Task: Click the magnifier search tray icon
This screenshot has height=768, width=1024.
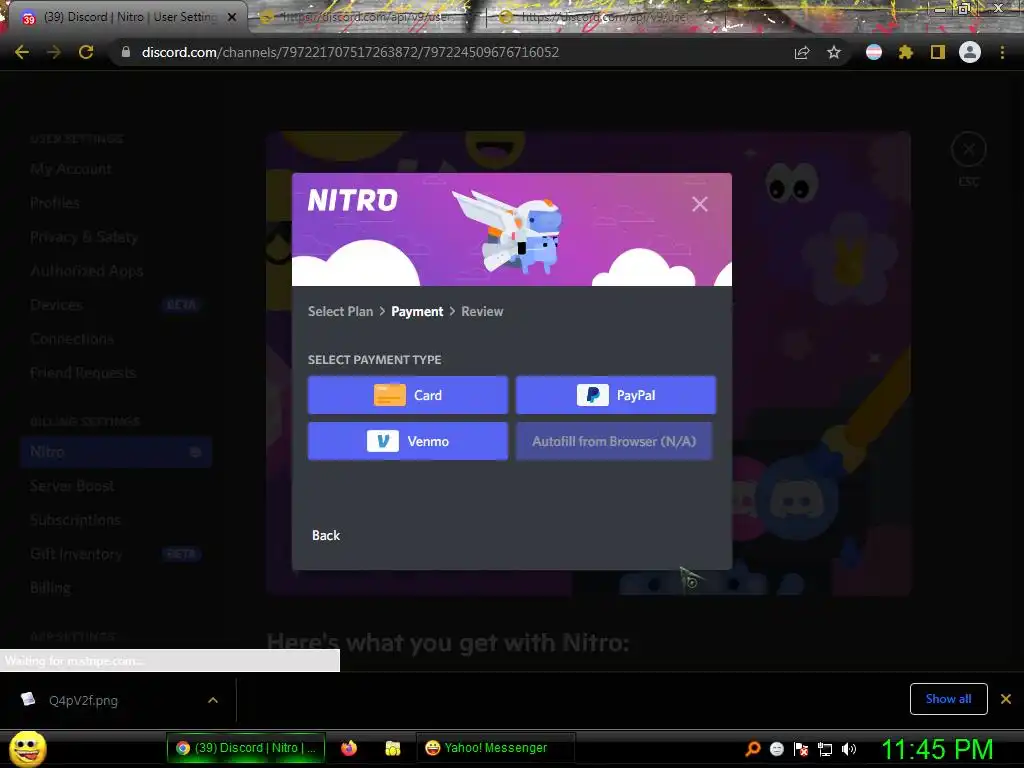Action: [x=752, y=749]
